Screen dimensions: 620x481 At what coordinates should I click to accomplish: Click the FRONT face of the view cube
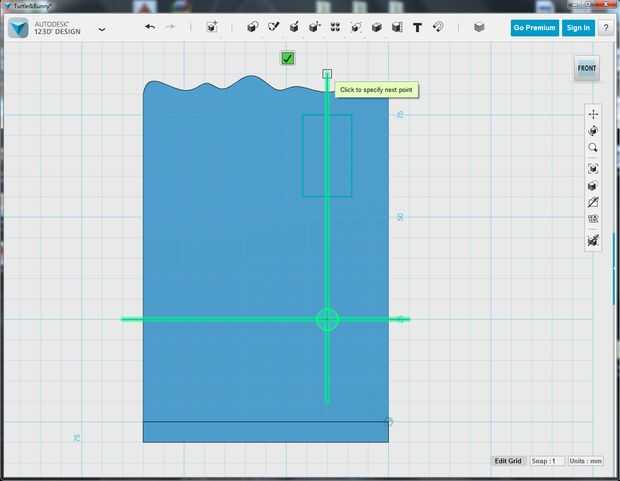pos(587,68)
